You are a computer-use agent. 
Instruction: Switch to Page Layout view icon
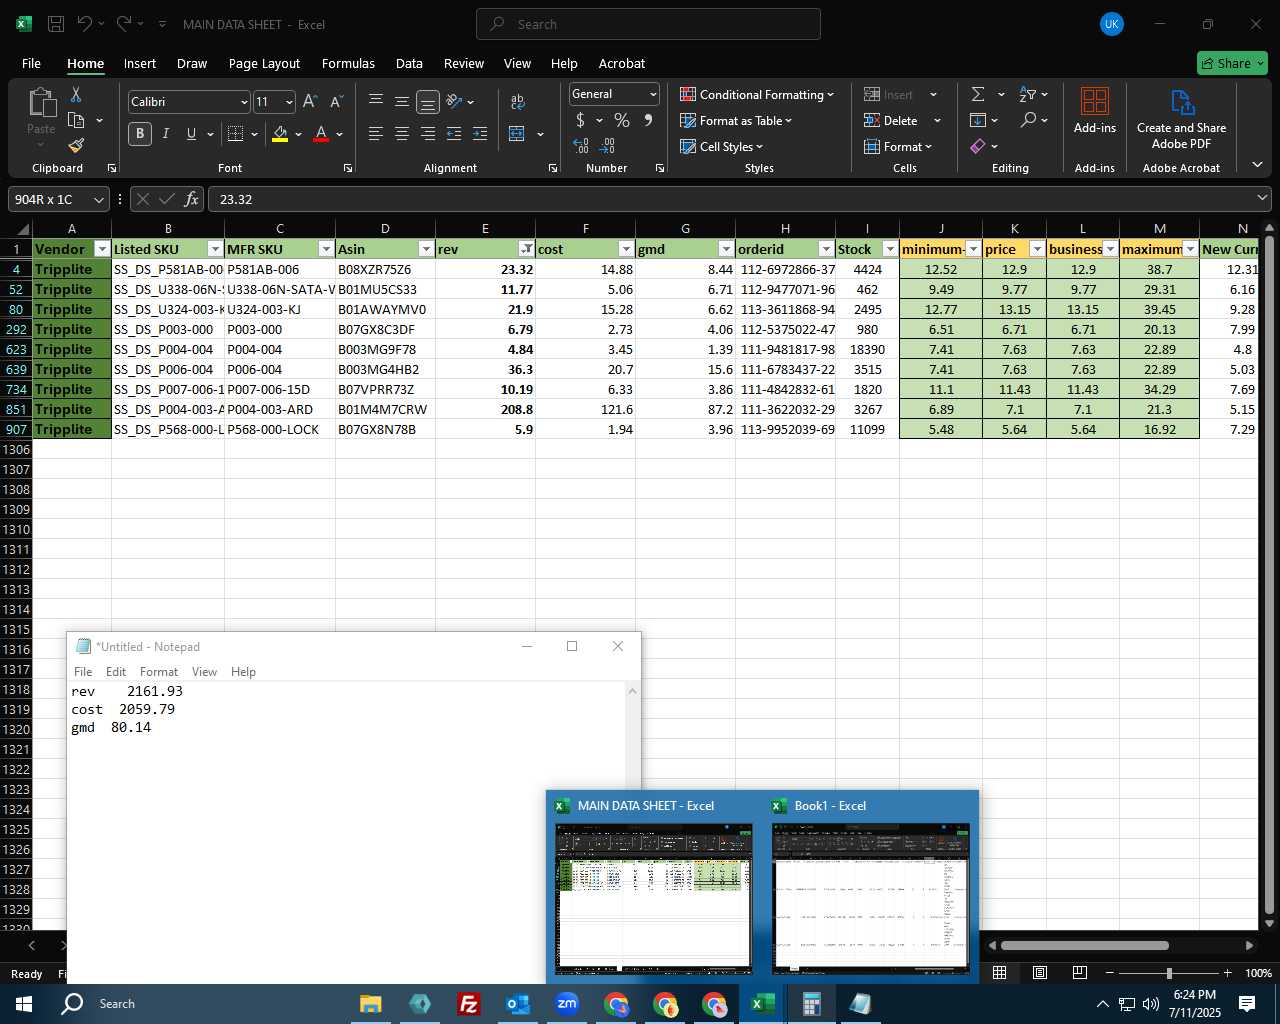coord(1039,972)
